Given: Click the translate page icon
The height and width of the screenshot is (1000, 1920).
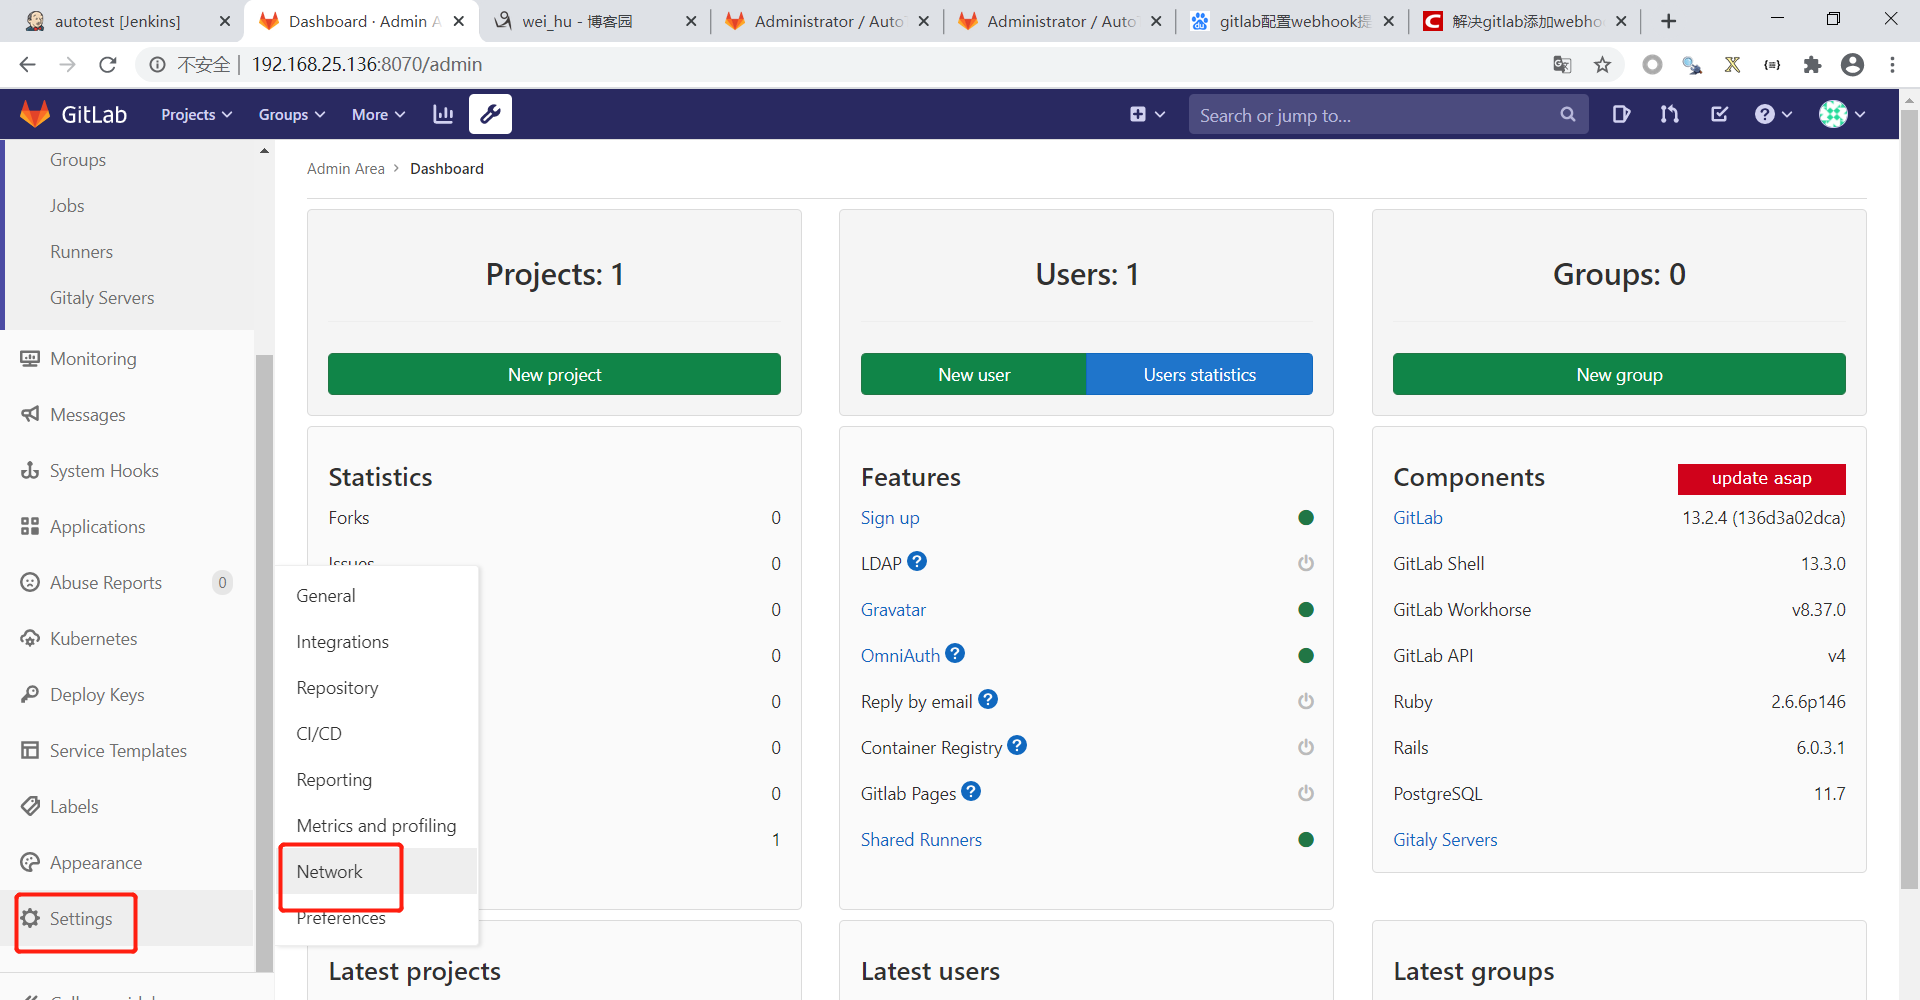Looking at the screenshot, I should (x=1562, y=64).
